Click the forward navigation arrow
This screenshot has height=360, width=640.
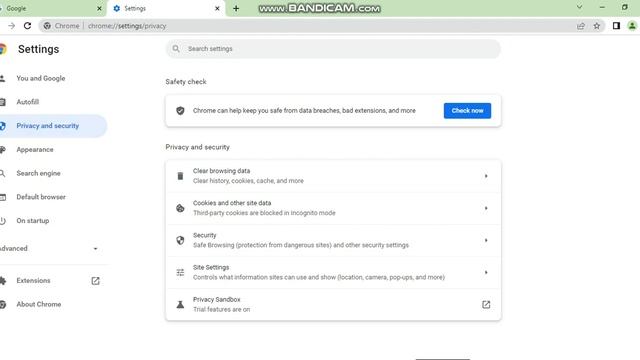(11, 26)
